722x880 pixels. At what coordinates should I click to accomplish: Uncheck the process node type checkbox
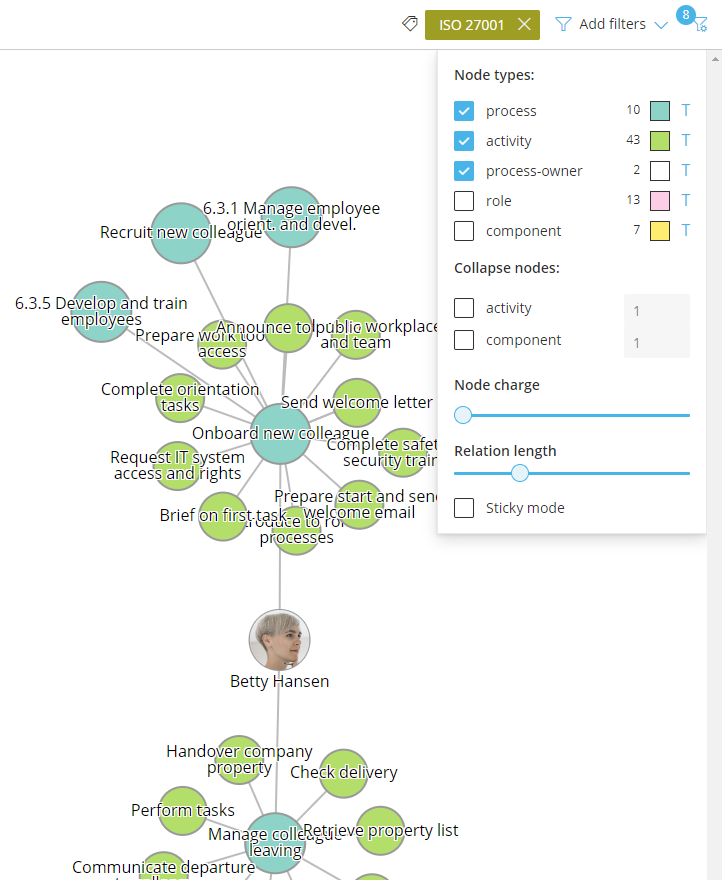[464, 111]
